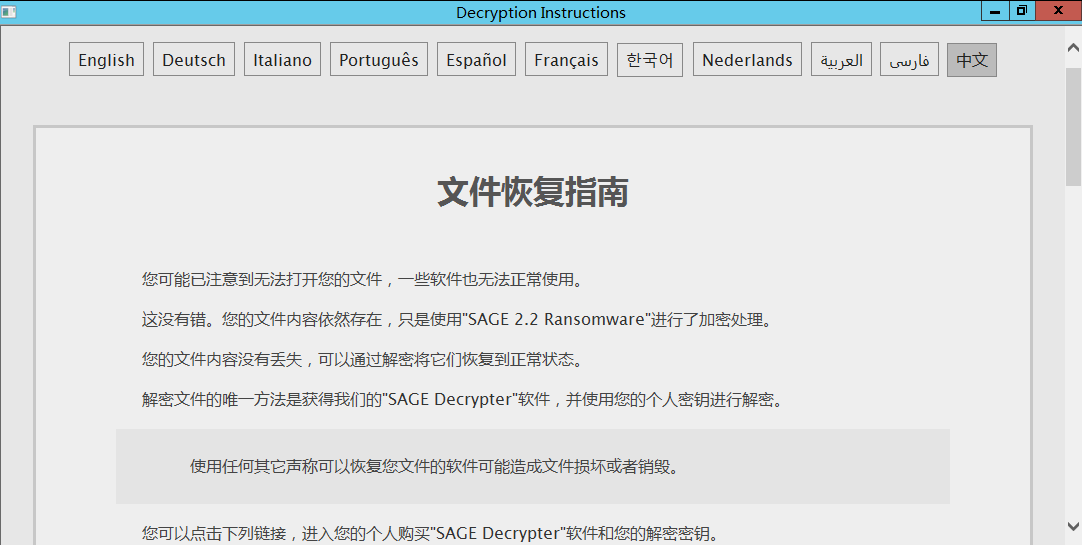Click the Português language button
The height and width of the screenshot is (545, 1082).
pos(379,60)
